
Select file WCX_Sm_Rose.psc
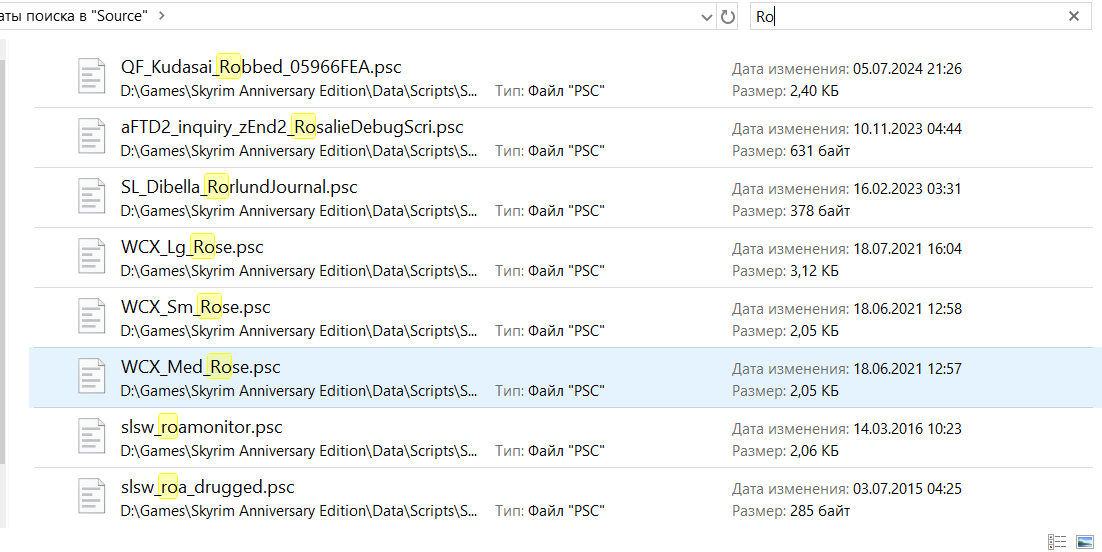[x=195, y=307]
